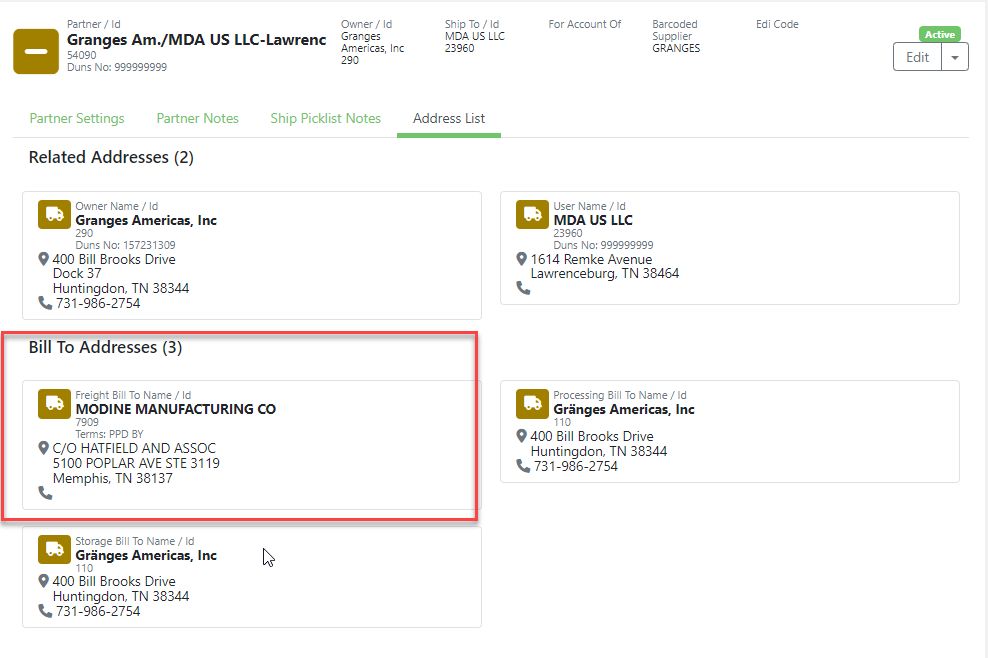The width and height of the screenshot is (988, 658).
Task: Click Bill To Addresses (3) heading
Action: click(x=105, y=347)
